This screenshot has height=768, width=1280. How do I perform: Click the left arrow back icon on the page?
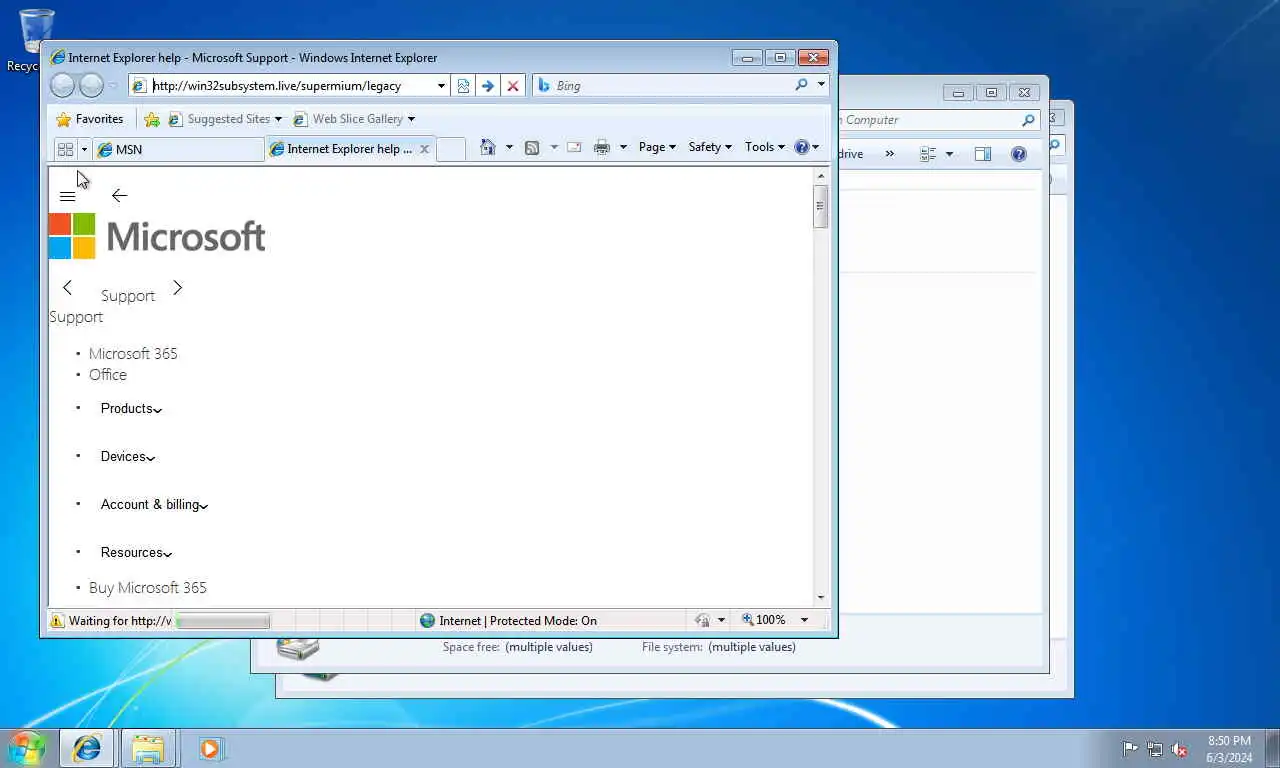pyautogui.click(x=119, y=196)
